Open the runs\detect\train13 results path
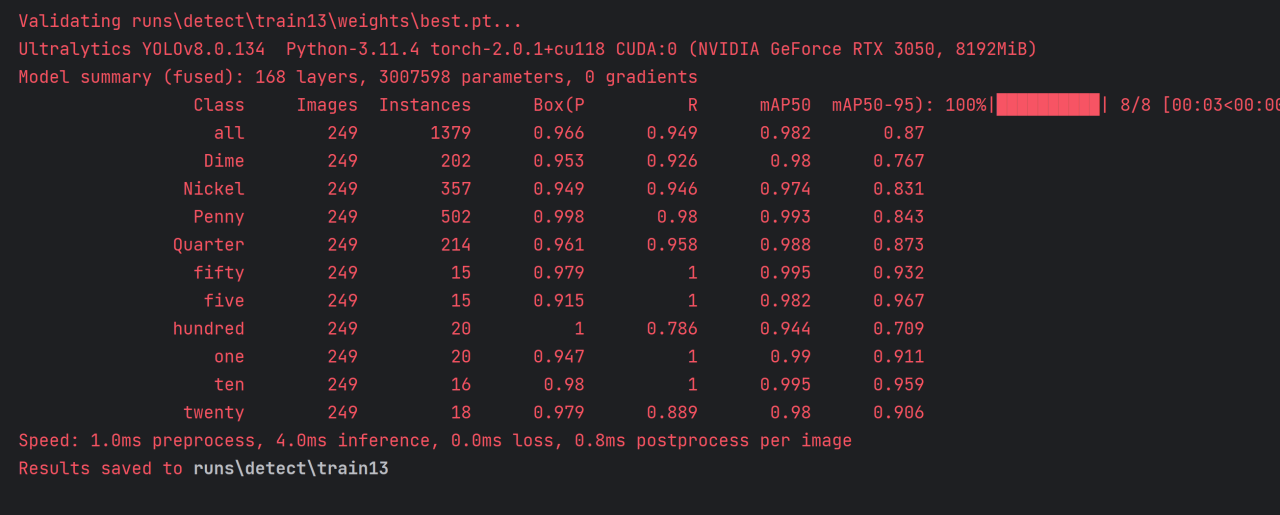 pos(290,468)
